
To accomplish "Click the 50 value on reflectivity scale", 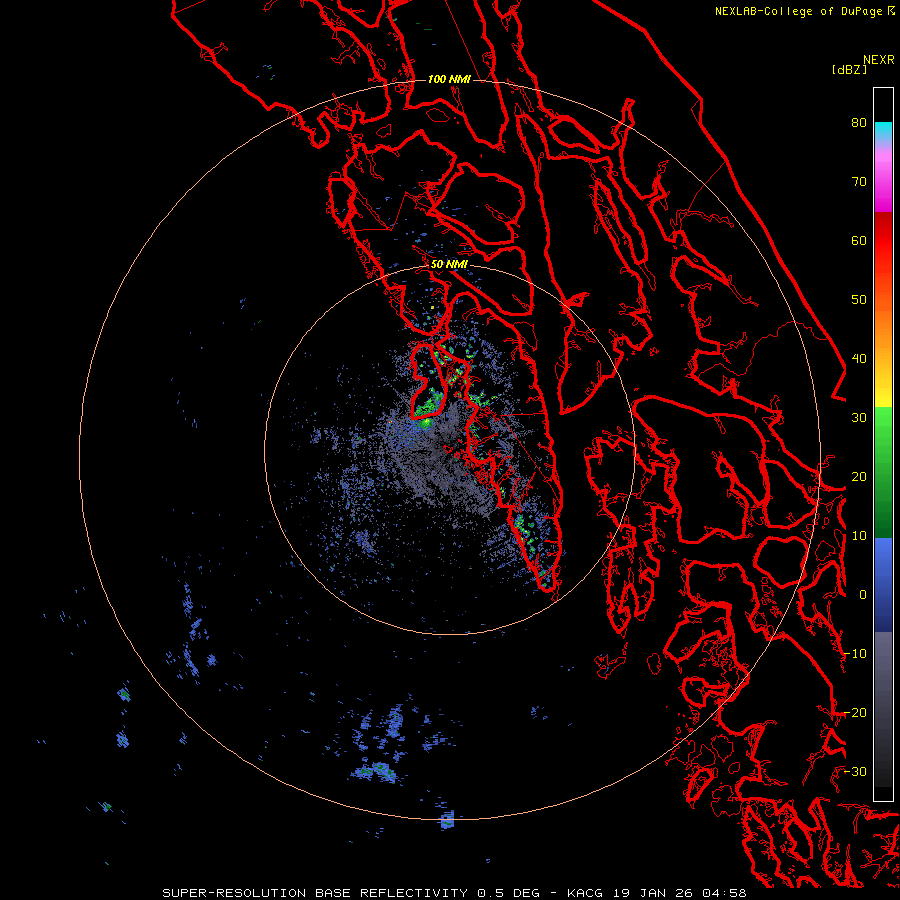I will (859, 300).
